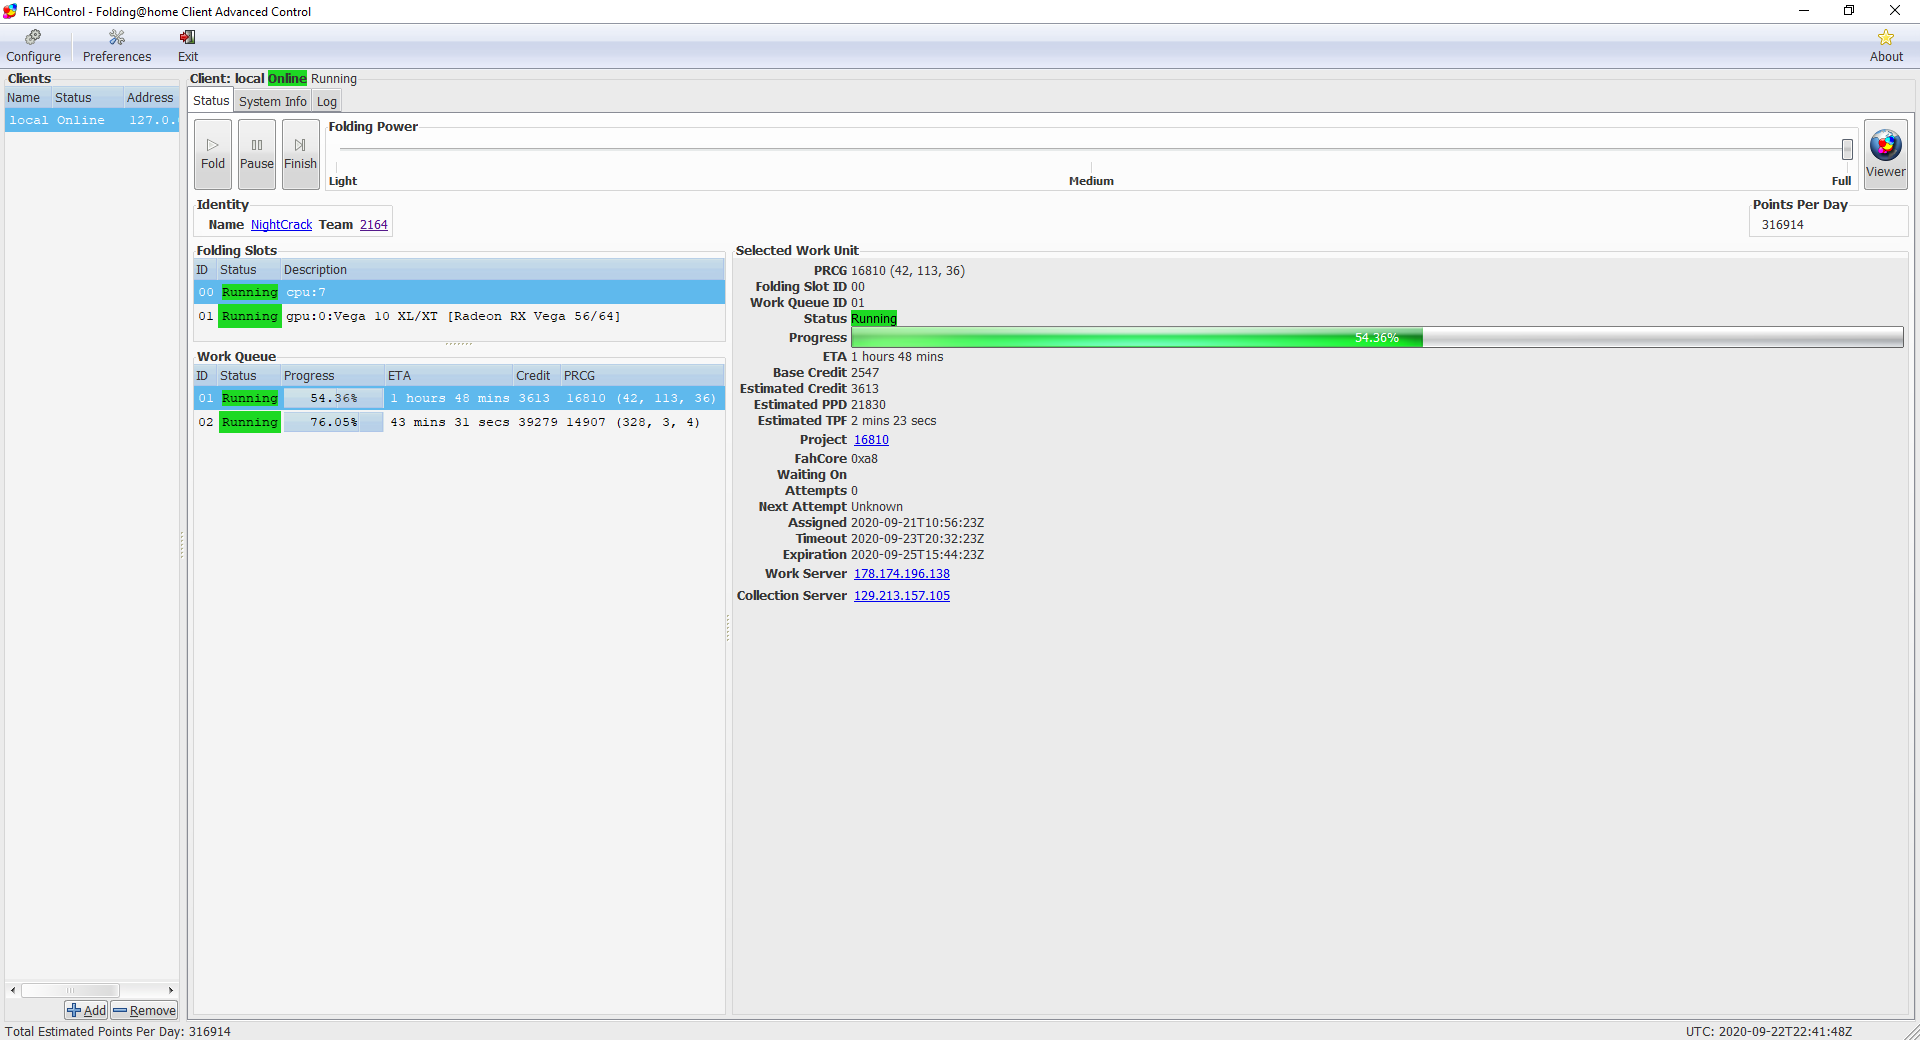Viewport: 1920px width, 1040px height.
Task: Pause folding with the Pause button
Action: pos(256,154)
